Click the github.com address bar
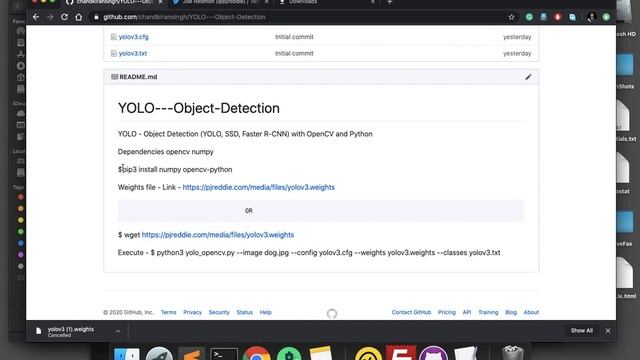 click(298, 17)
